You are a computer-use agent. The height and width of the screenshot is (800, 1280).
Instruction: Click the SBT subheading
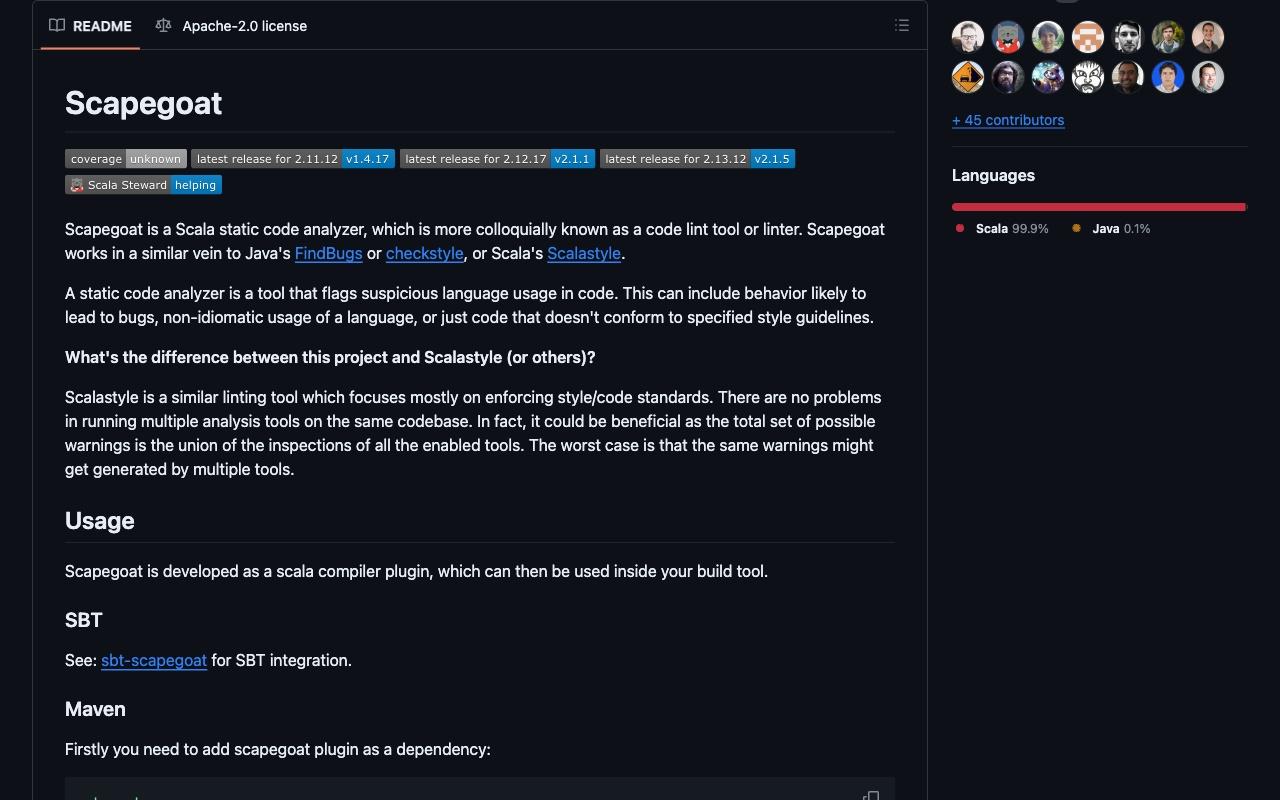pyautogui.click(x=83, y=620)
